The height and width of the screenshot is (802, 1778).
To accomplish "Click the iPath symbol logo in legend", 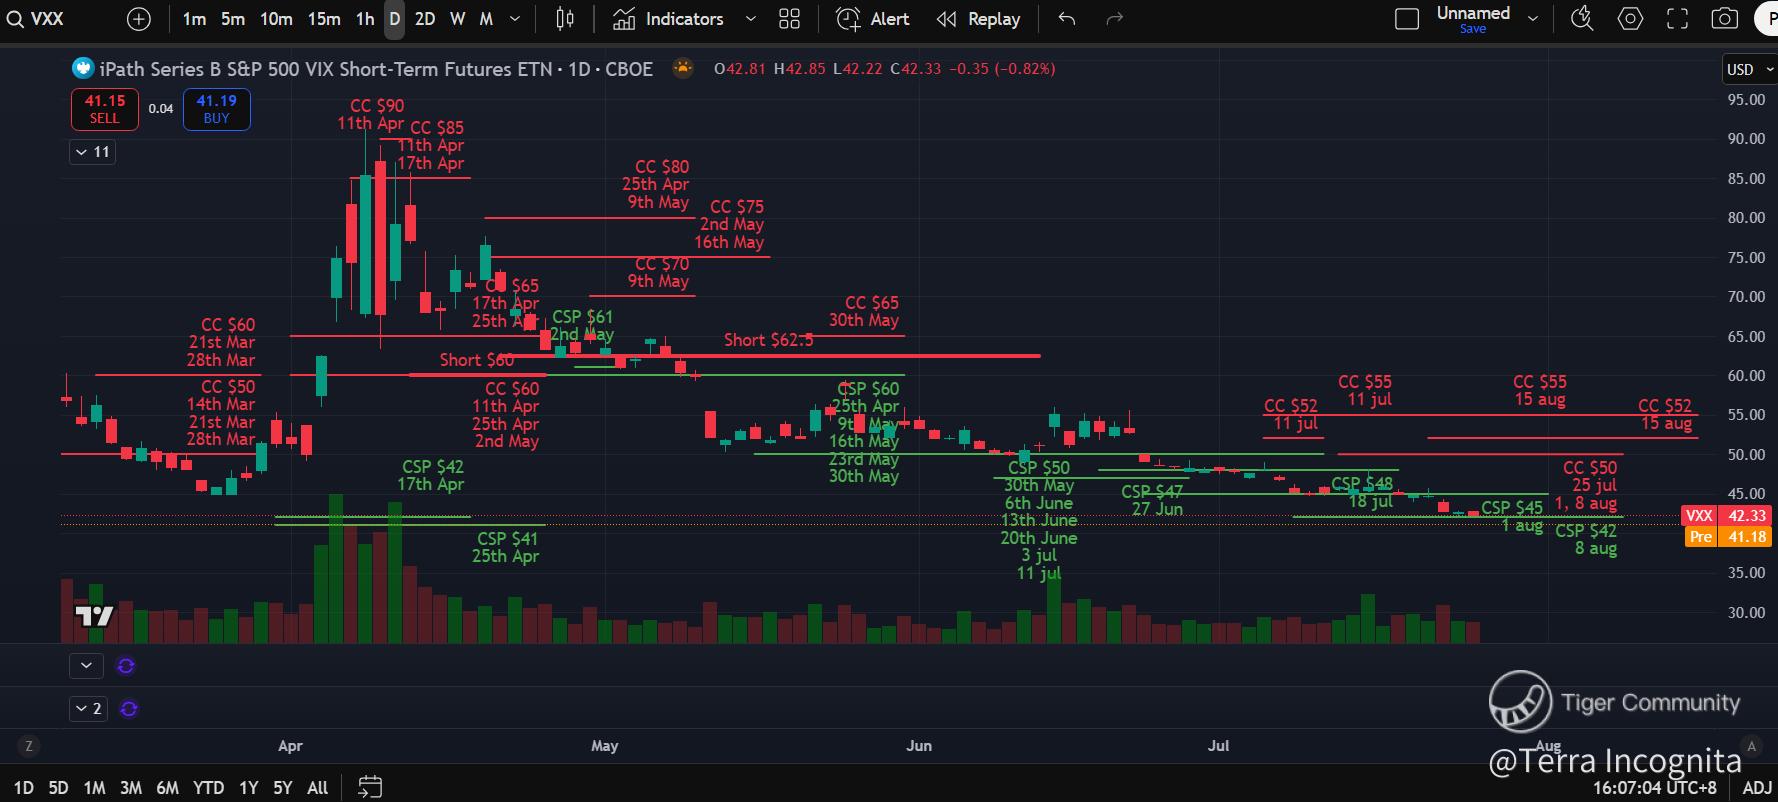I will 82,68.
